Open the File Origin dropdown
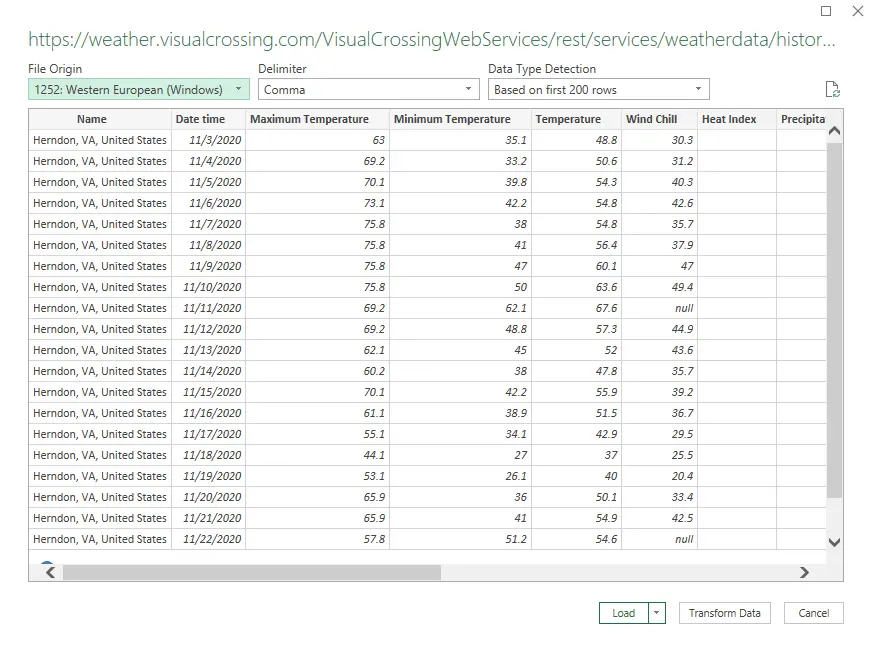The width and height of the screenshot is (872, 652). click(139, 90)
